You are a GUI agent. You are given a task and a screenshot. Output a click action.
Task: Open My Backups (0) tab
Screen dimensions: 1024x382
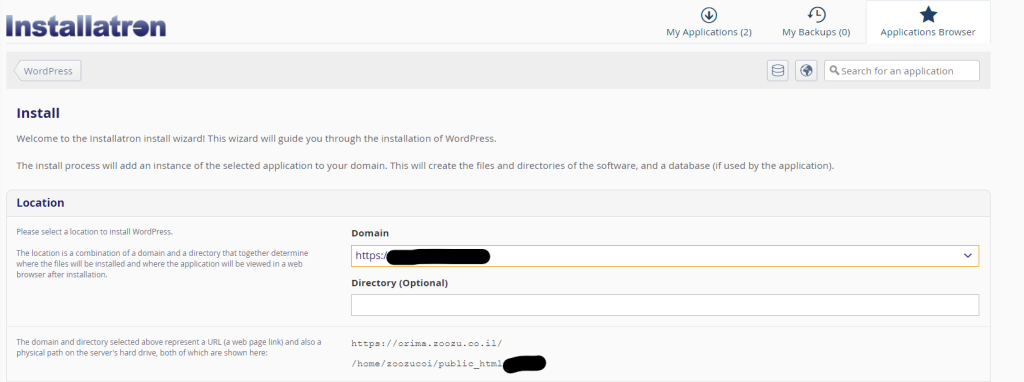(816, 22)
